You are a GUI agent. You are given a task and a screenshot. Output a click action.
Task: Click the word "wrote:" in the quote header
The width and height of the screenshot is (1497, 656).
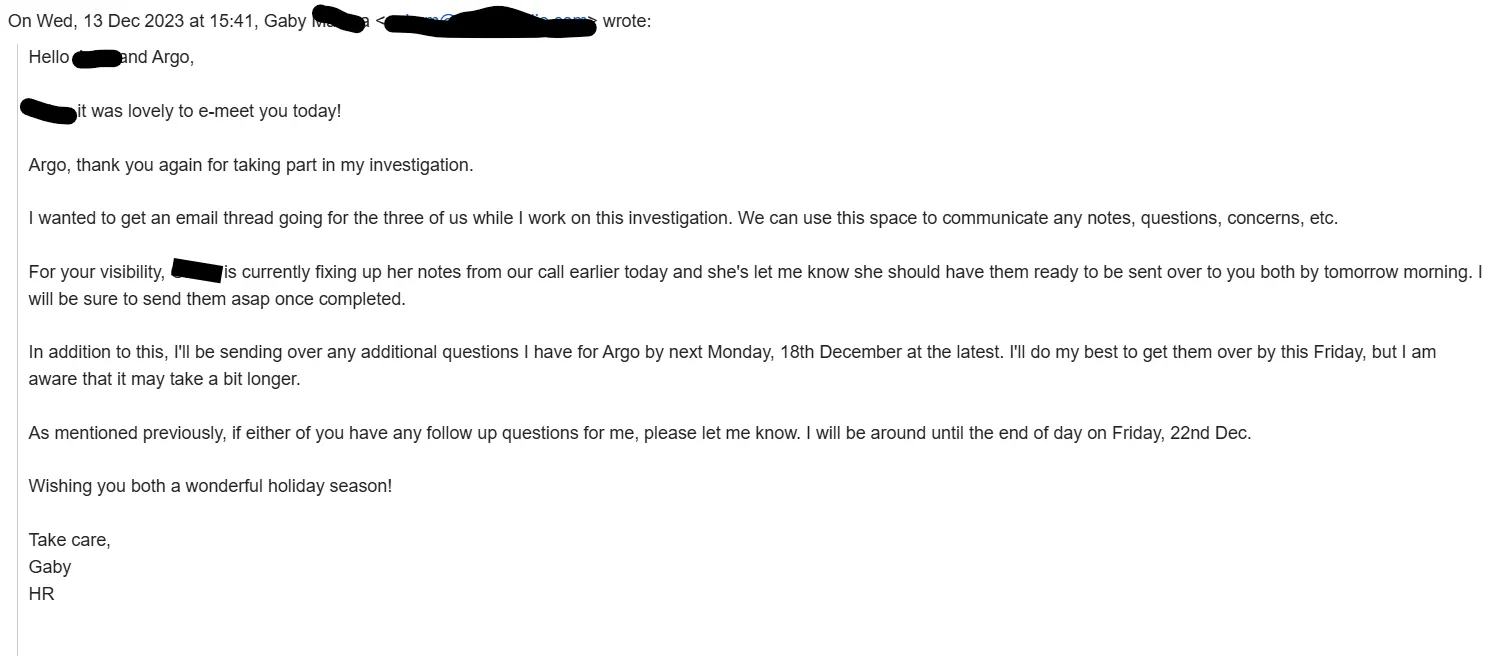pyautogui.click(x=626, y=22)
